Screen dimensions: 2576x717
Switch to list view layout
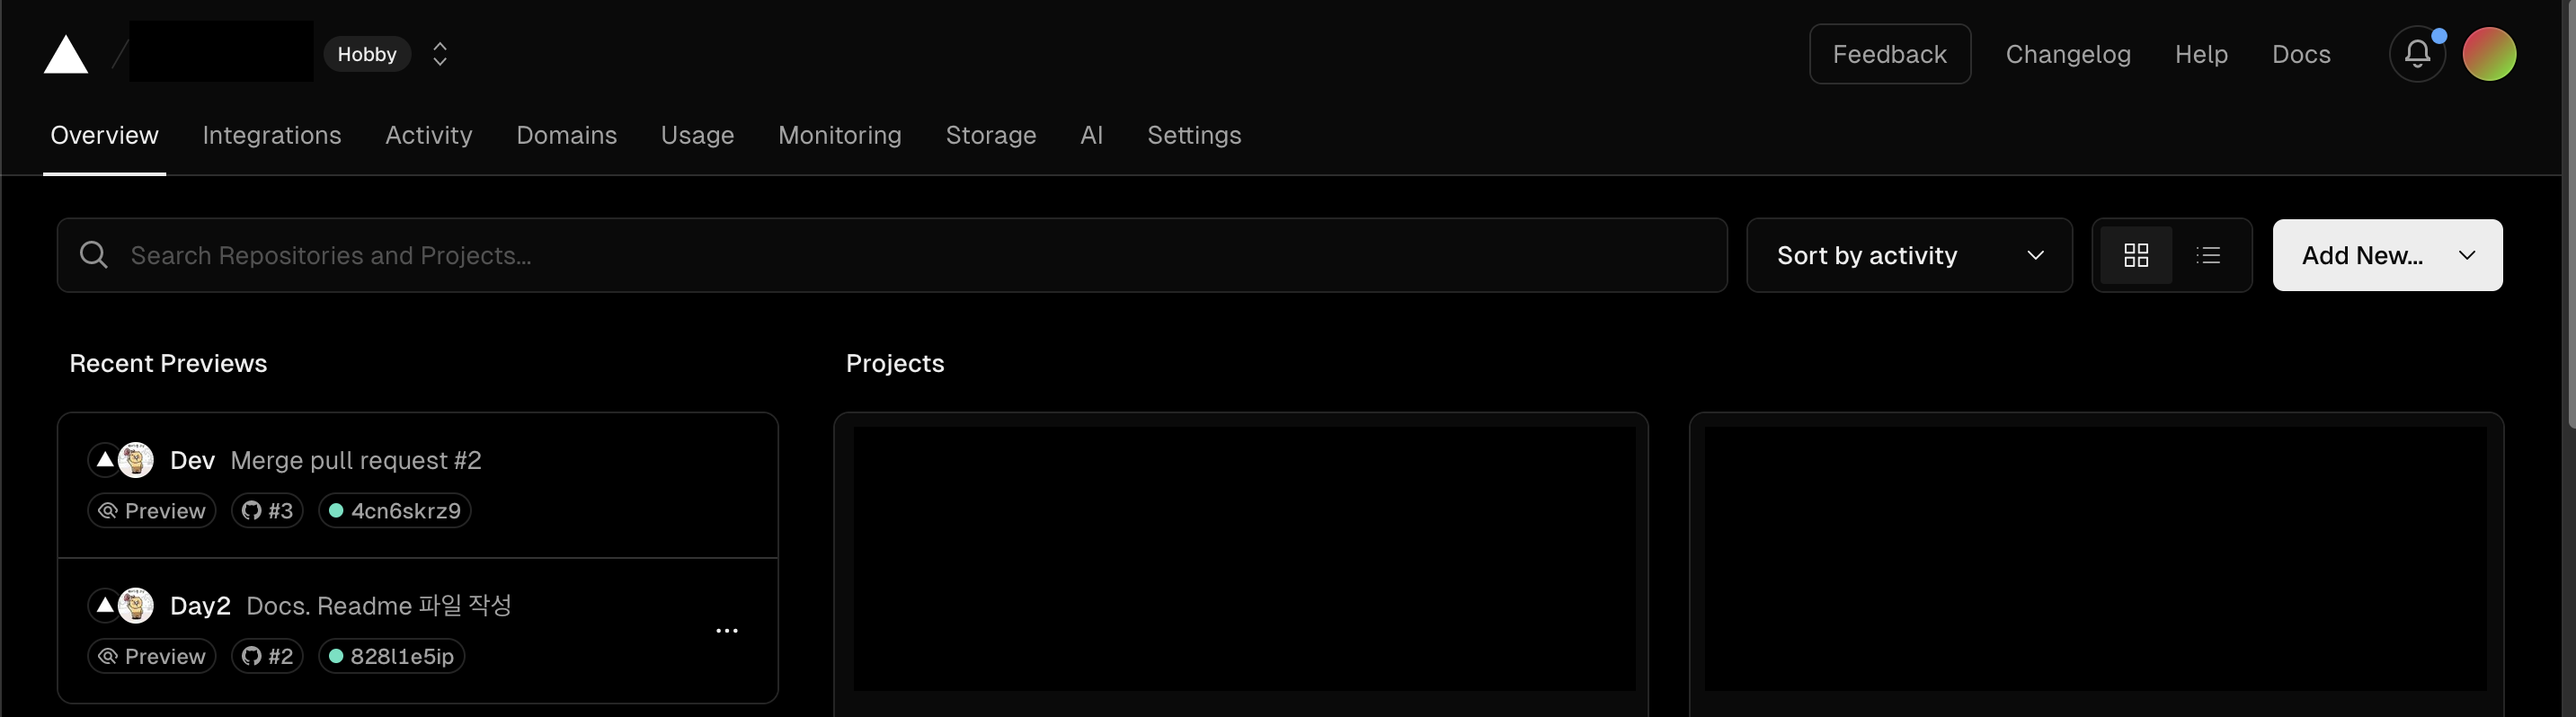2208,255
